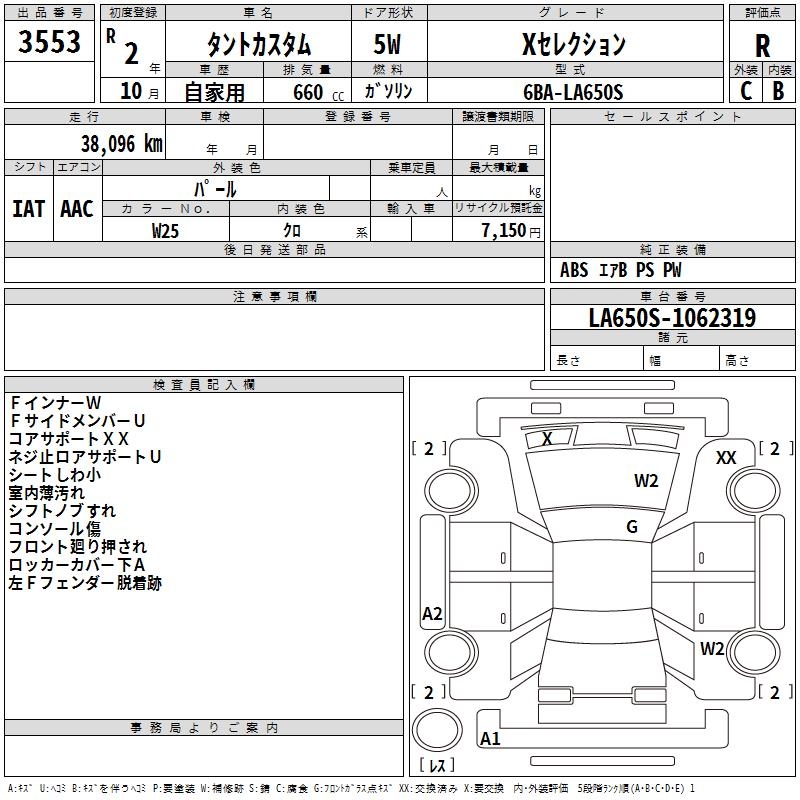Click interior grade B cell
Viewport: 800px width, 800px height.
(778, 90)
